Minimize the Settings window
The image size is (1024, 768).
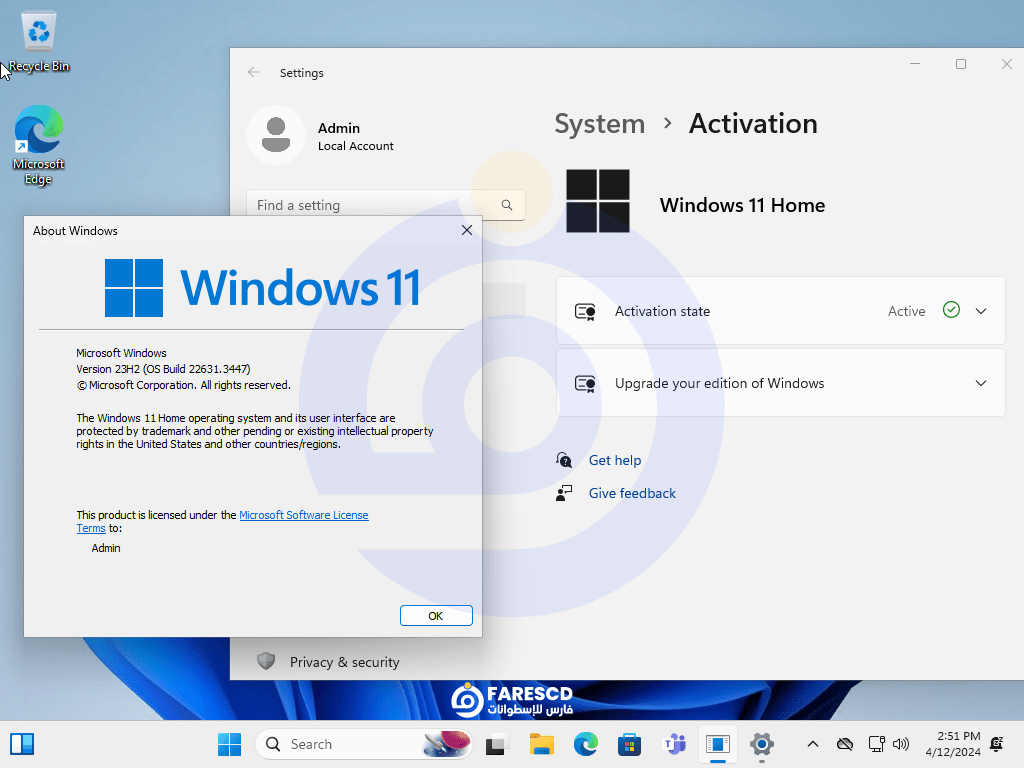pos(915,64)
